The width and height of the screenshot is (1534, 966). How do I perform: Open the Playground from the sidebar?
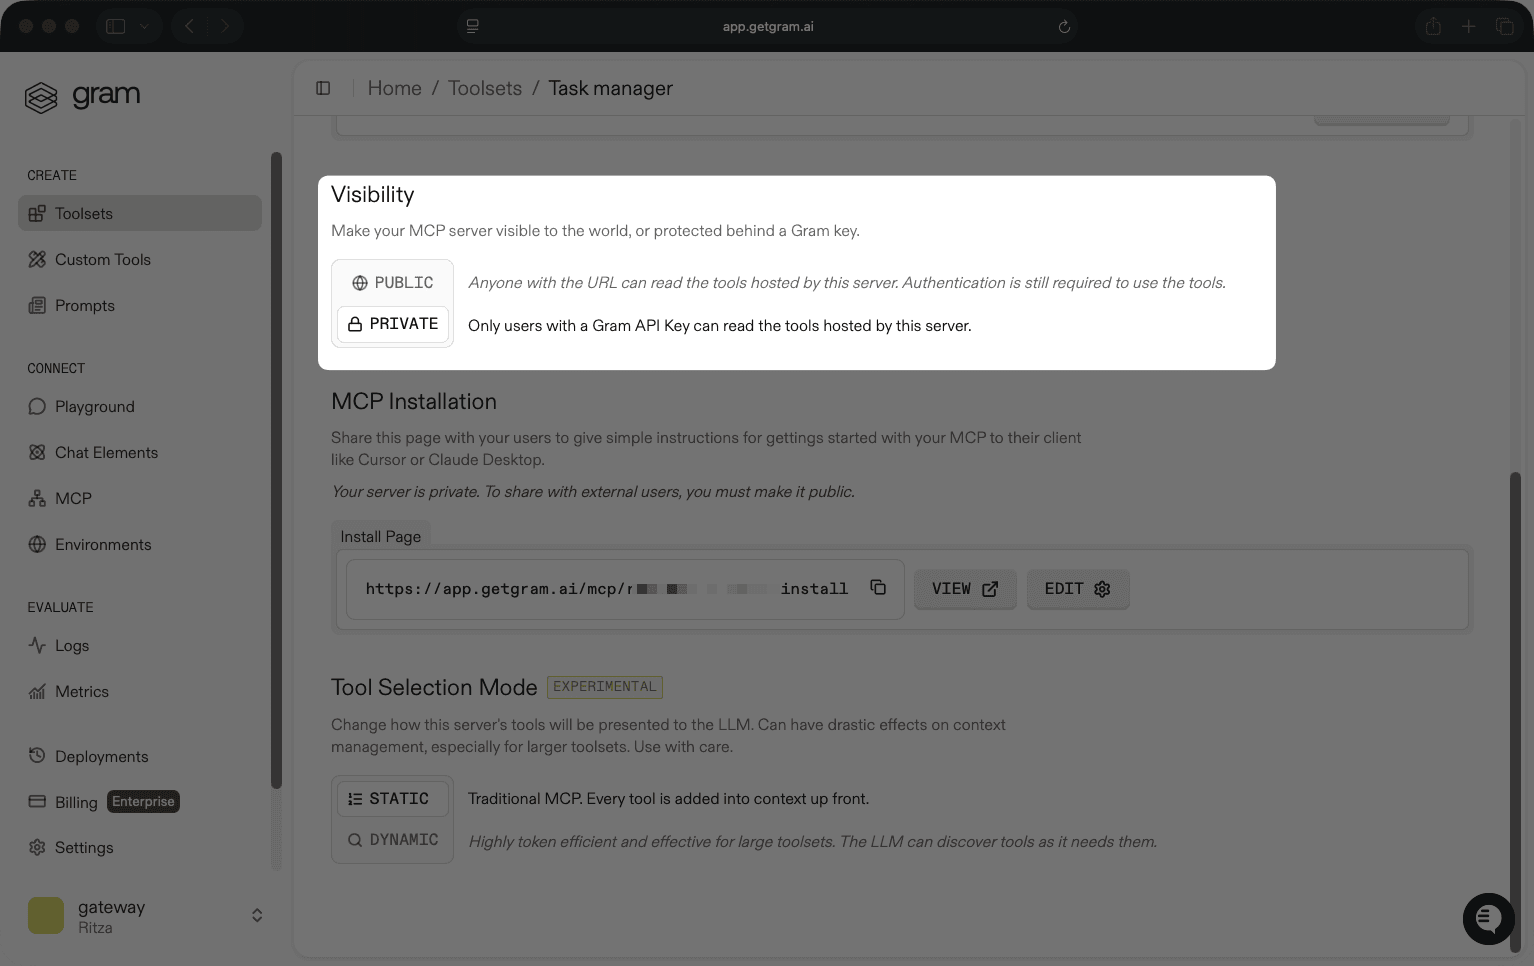[x=95, y=406]
